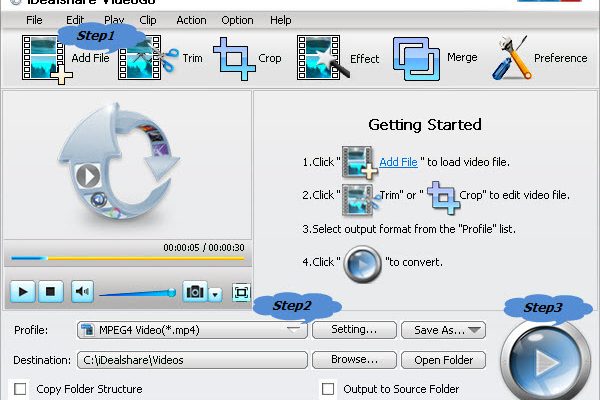This screenshot has width=600, height=400.
Task: Click the convert icon in Getting Started step 4
Action: 362,264
